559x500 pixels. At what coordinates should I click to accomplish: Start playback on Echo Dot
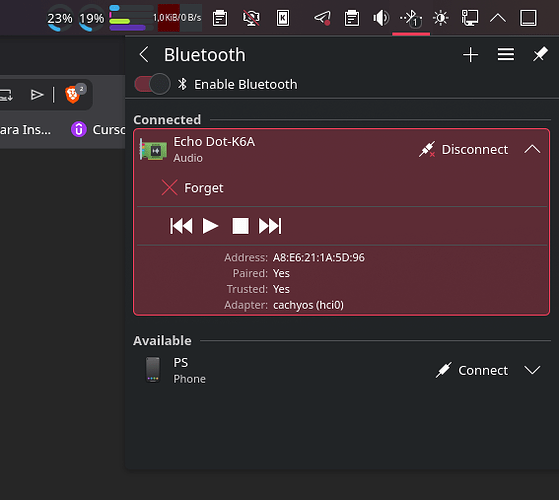210,226
